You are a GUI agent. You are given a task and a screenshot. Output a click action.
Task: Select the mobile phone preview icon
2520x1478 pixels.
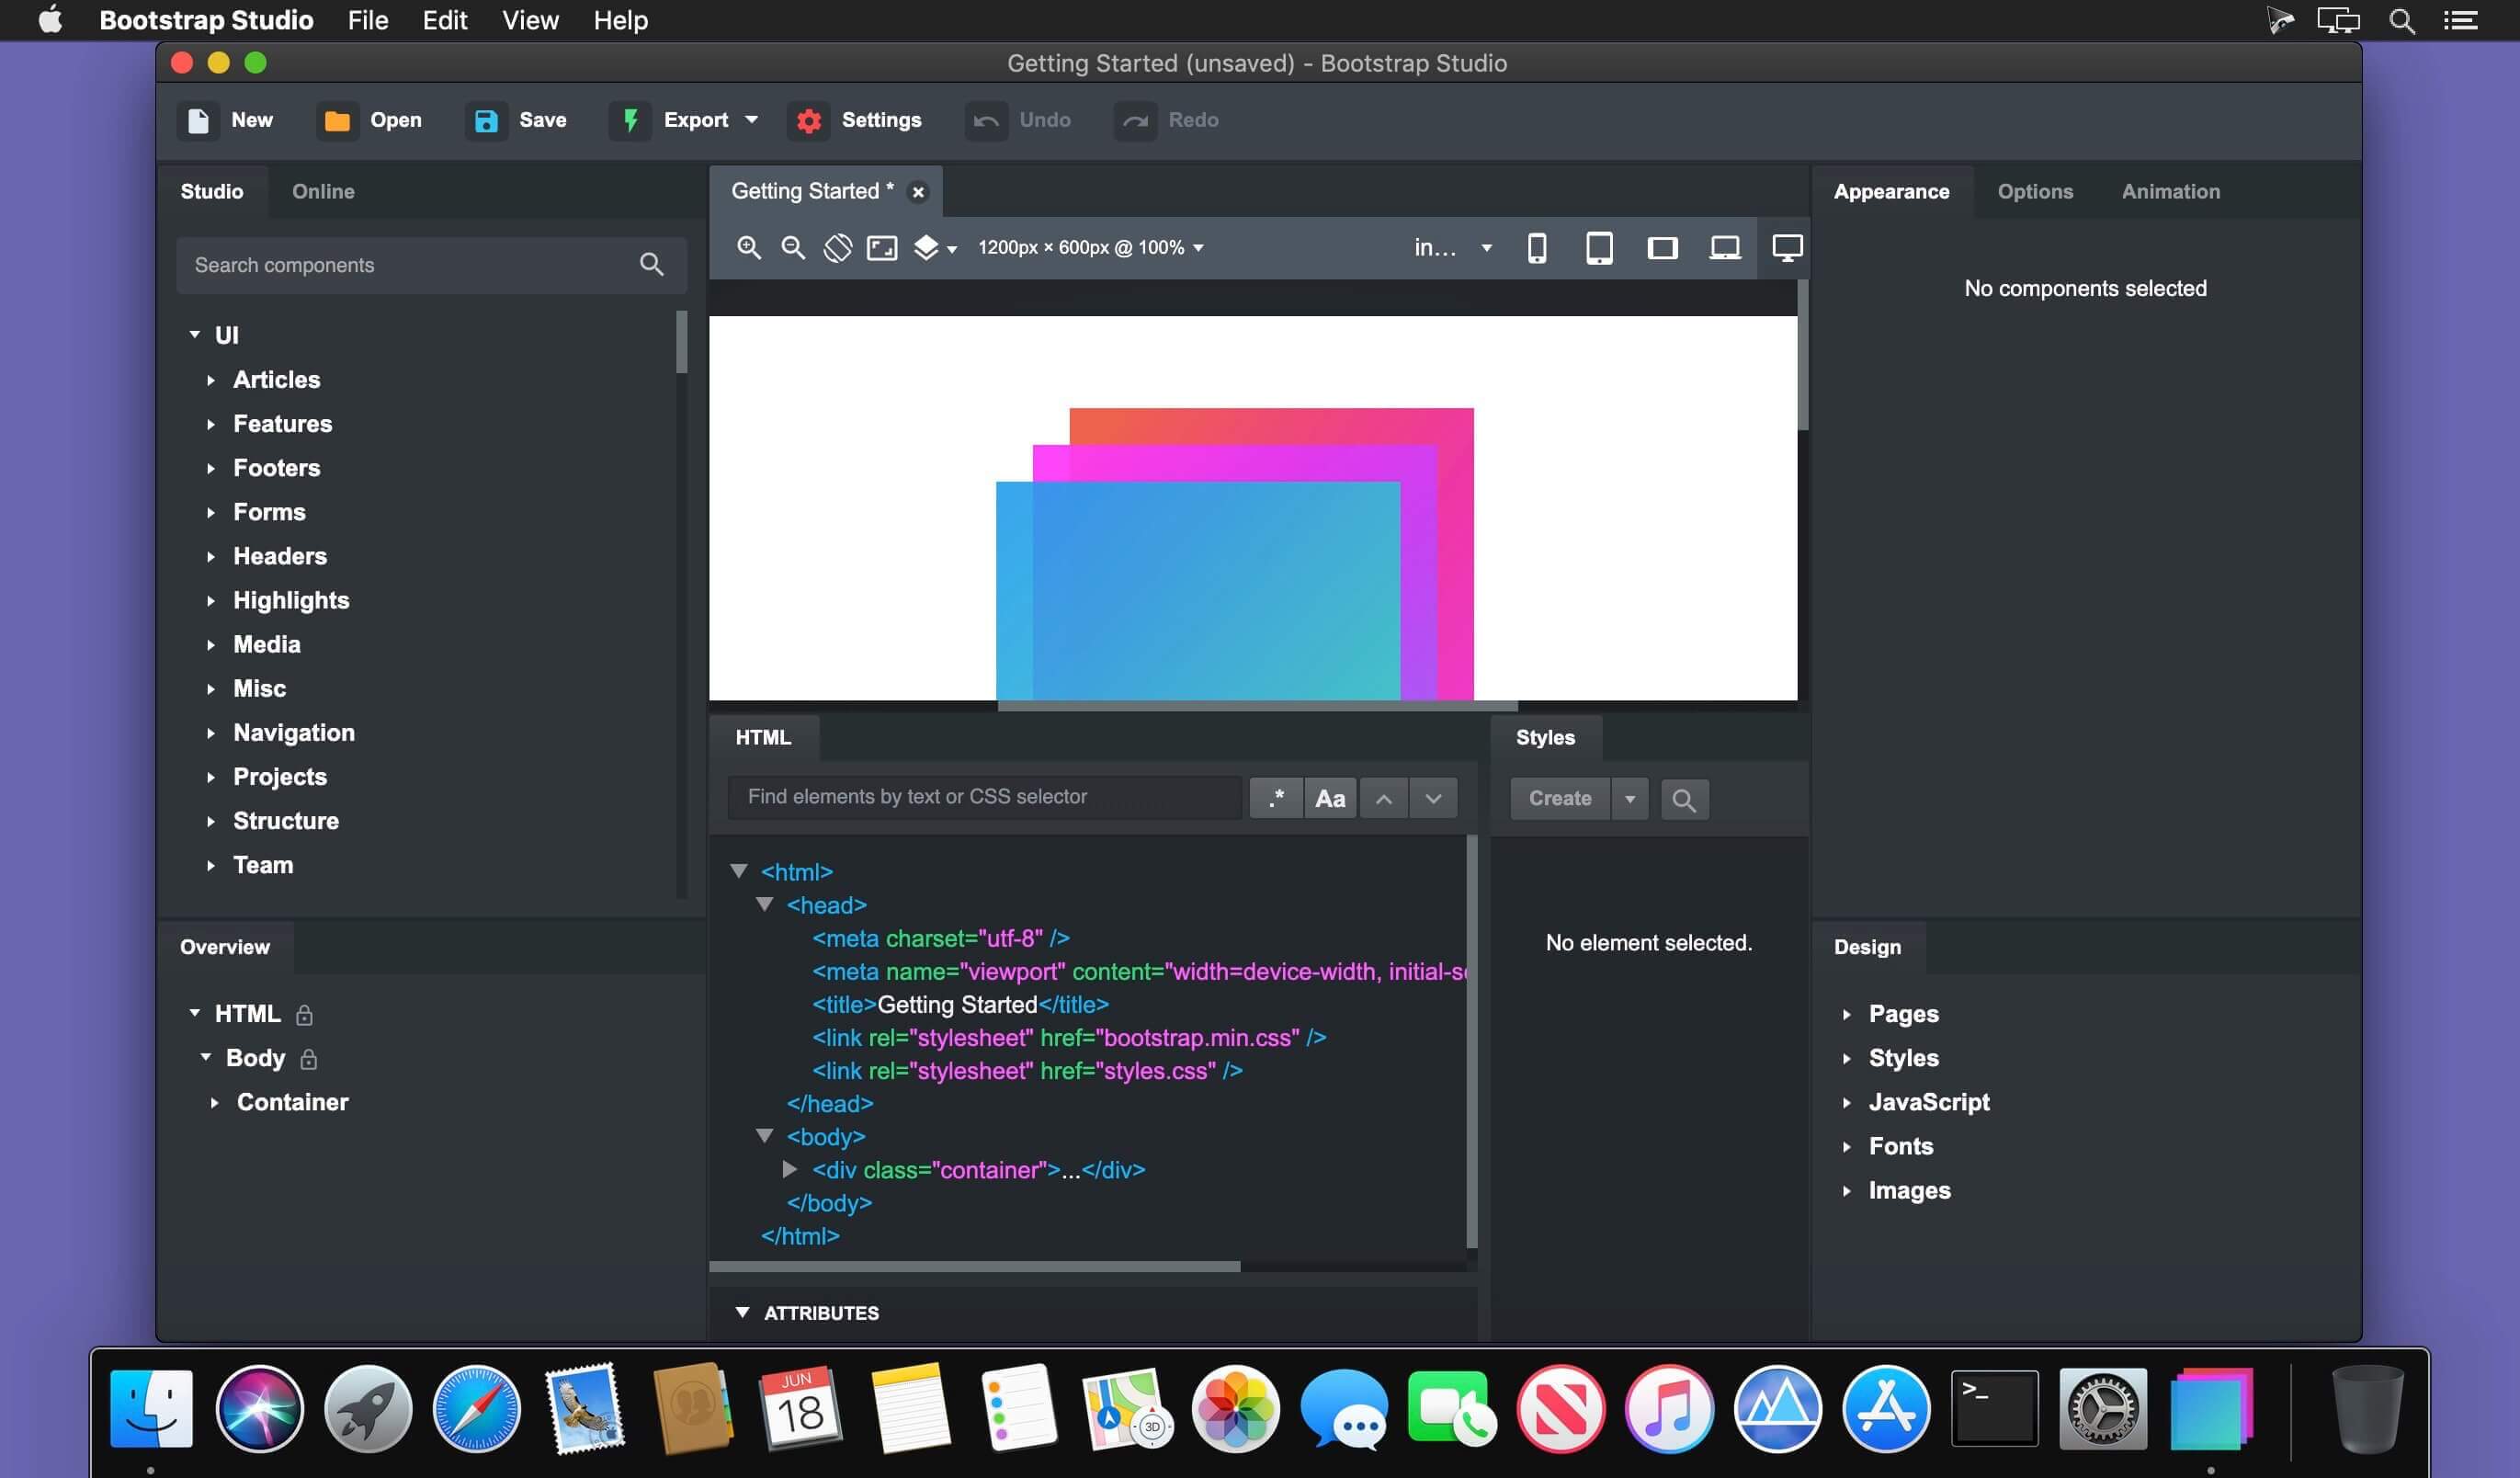1537,247
